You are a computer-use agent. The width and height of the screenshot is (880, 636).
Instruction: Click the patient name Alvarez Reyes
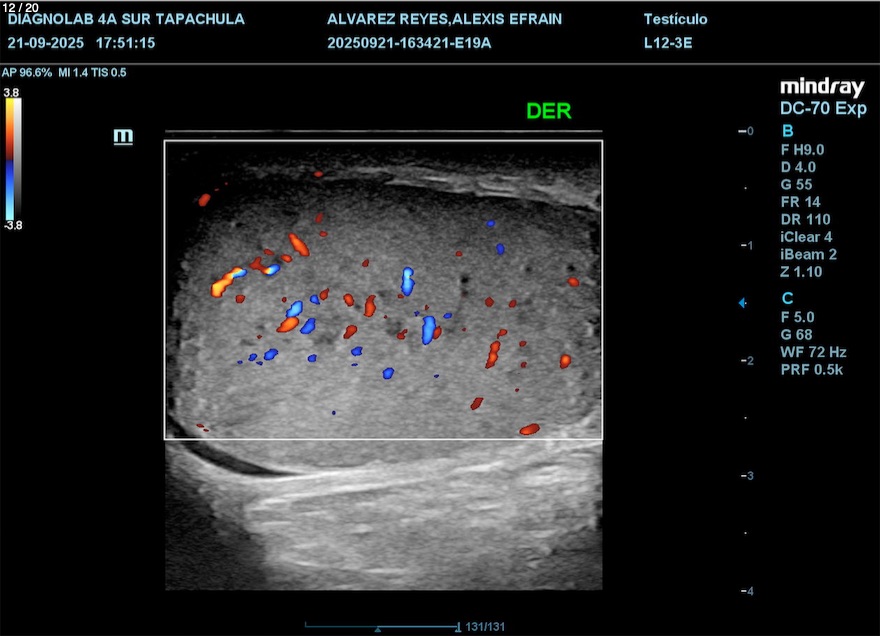coord(444,20)
